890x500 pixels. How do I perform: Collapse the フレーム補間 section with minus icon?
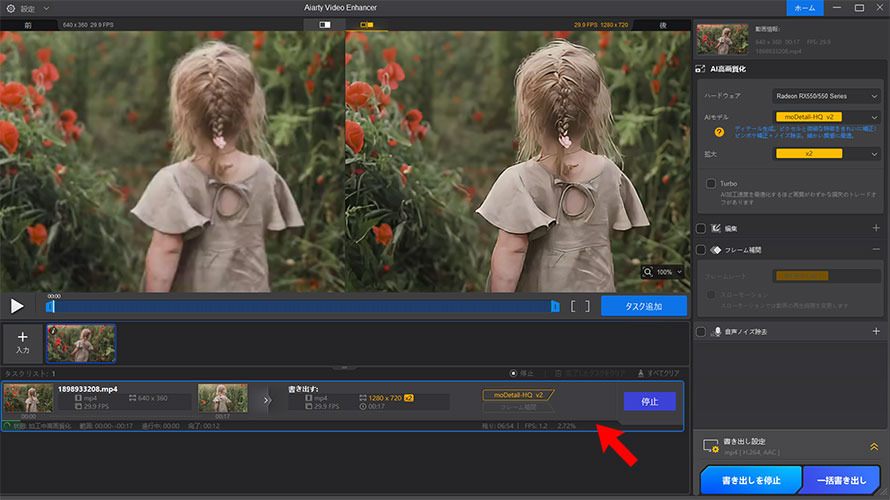click(876, 249)
